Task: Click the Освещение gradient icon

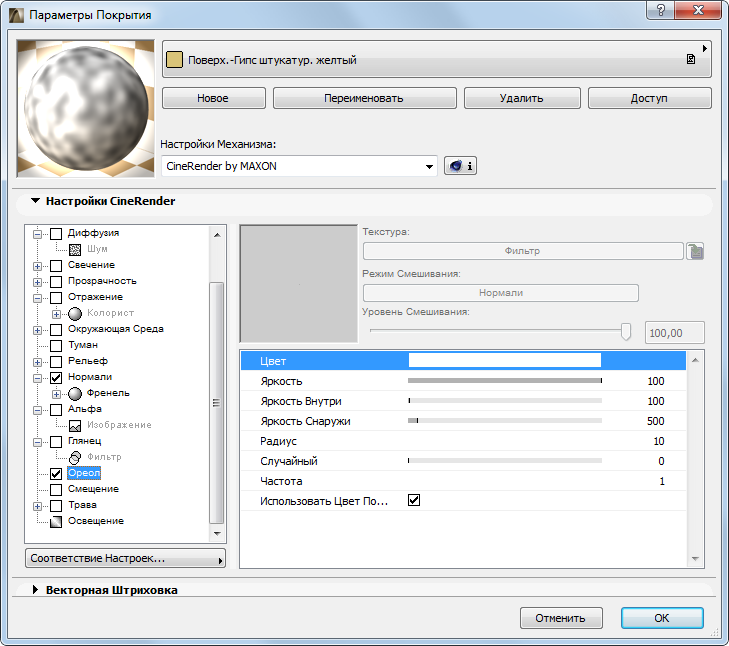Action: point(56,522)
